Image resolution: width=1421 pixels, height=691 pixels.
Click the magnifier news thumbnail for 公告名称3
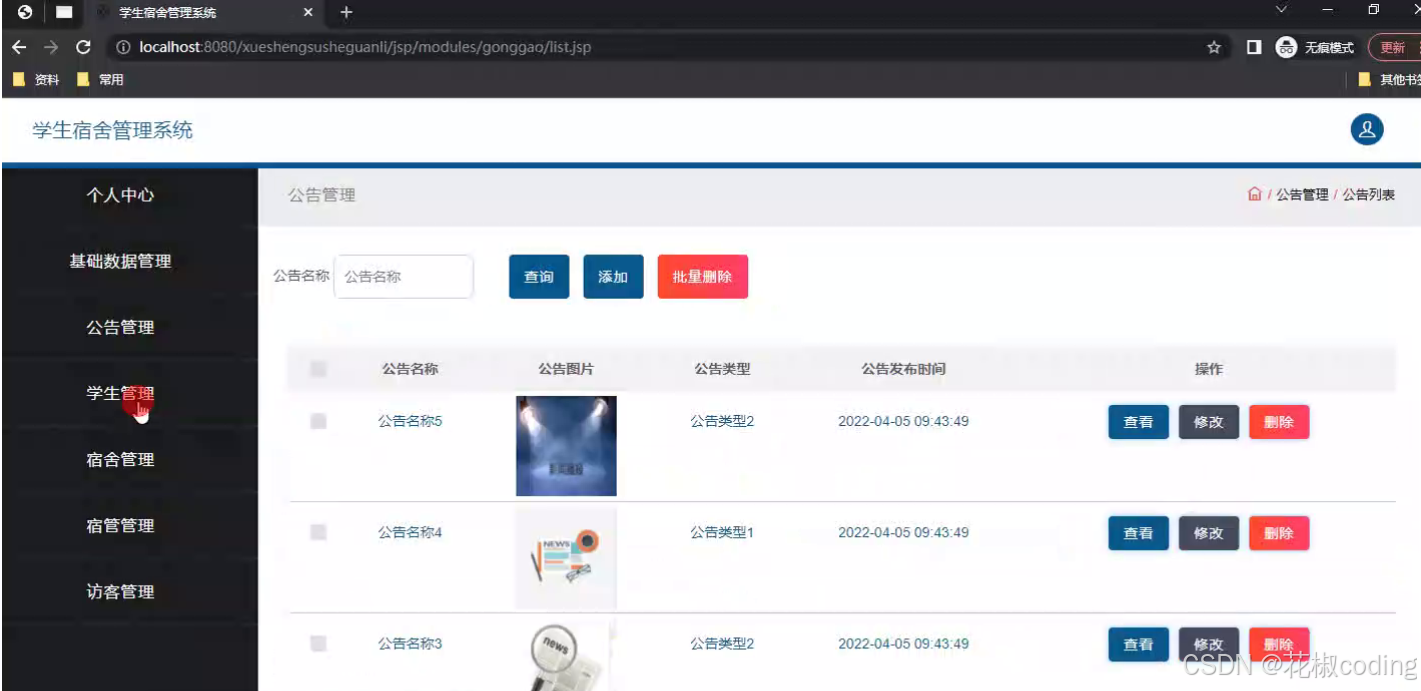(566, 655)
